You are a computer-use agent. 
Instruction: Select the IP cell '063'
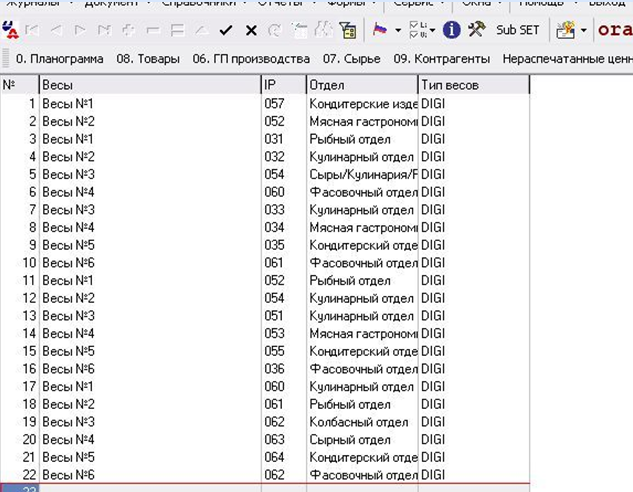point(284,440)
